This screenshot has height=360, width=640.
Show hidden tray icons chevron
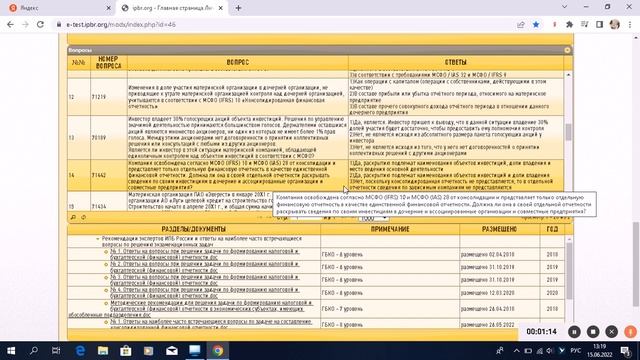point(517,351)
